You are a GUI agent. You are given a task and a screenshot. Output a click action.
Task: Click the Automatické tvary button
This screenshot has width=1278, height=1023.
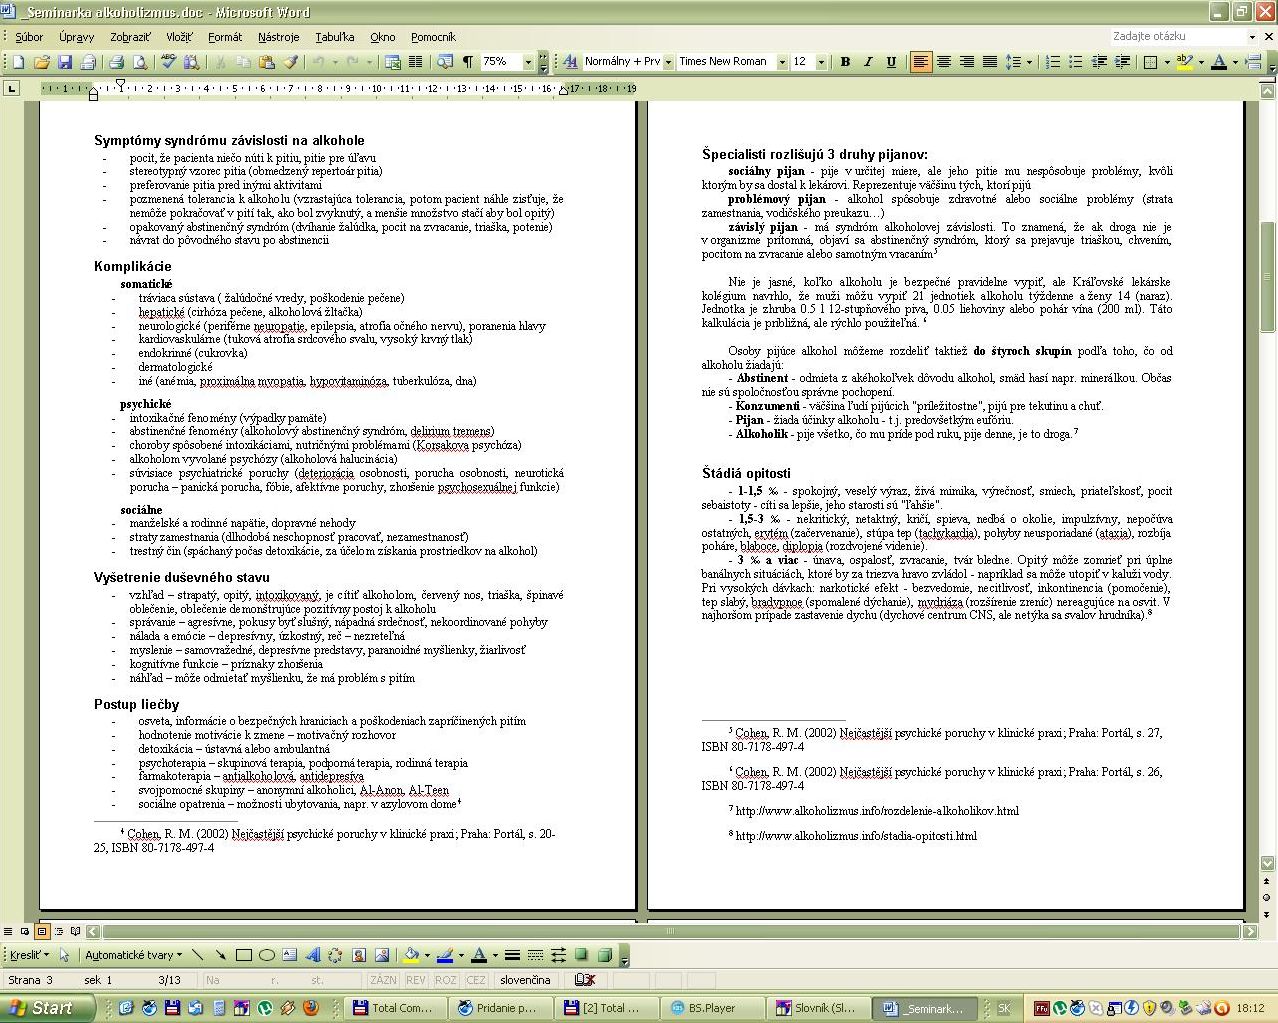coord(133,955)
